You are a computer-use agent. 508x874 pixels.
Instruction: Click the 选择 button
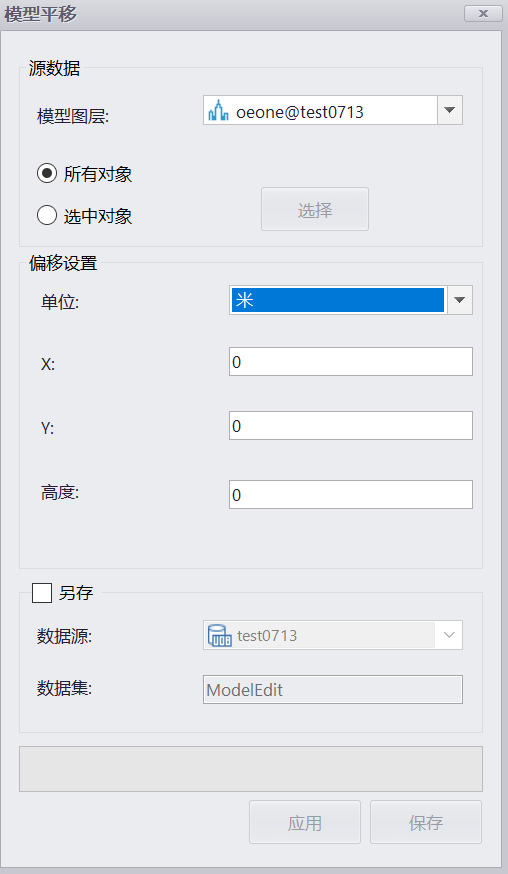[315, 209]
